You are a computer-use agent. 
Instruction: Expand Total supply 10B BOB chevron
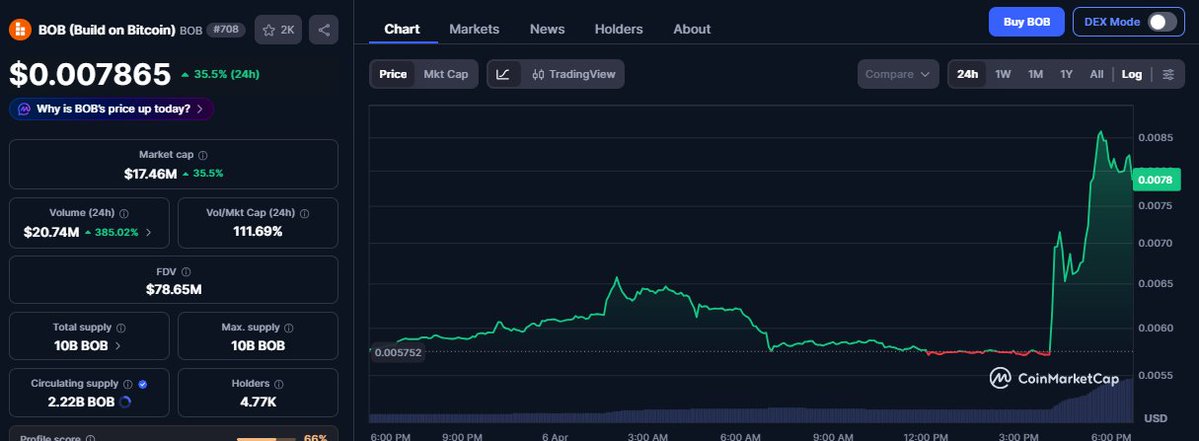(117, 345)
